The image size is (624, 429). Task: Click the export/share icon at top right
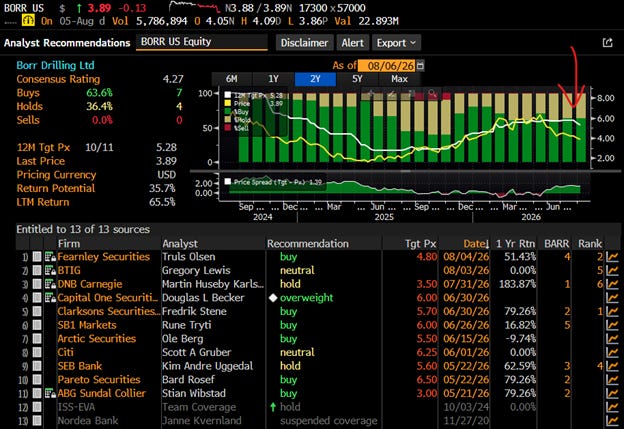(x=607, y=42)
